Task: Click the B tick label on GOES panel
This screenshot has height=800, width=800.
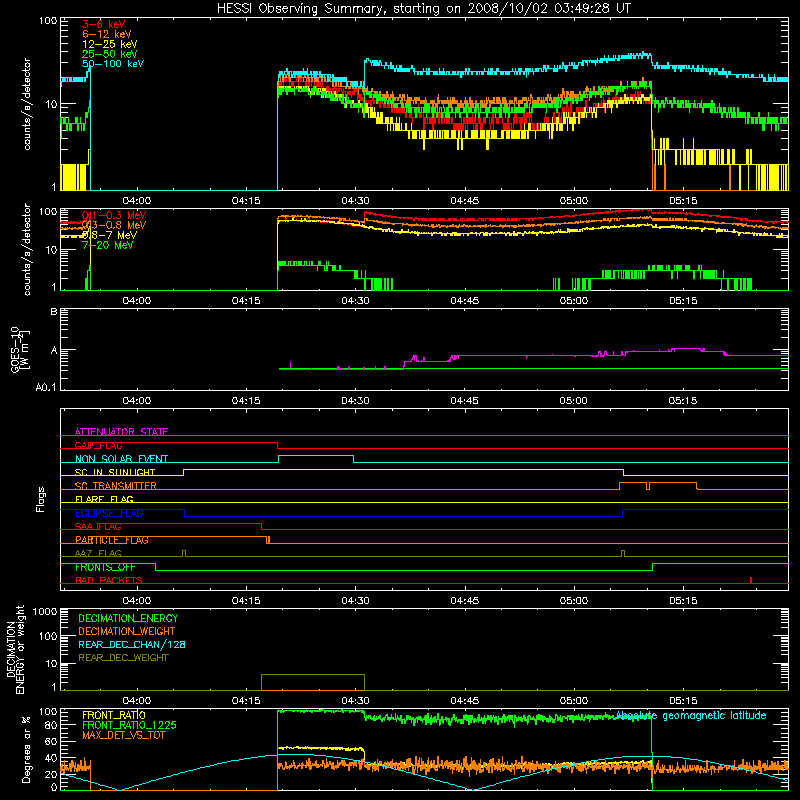Action: pyautogui.click(x=54, y=311)
